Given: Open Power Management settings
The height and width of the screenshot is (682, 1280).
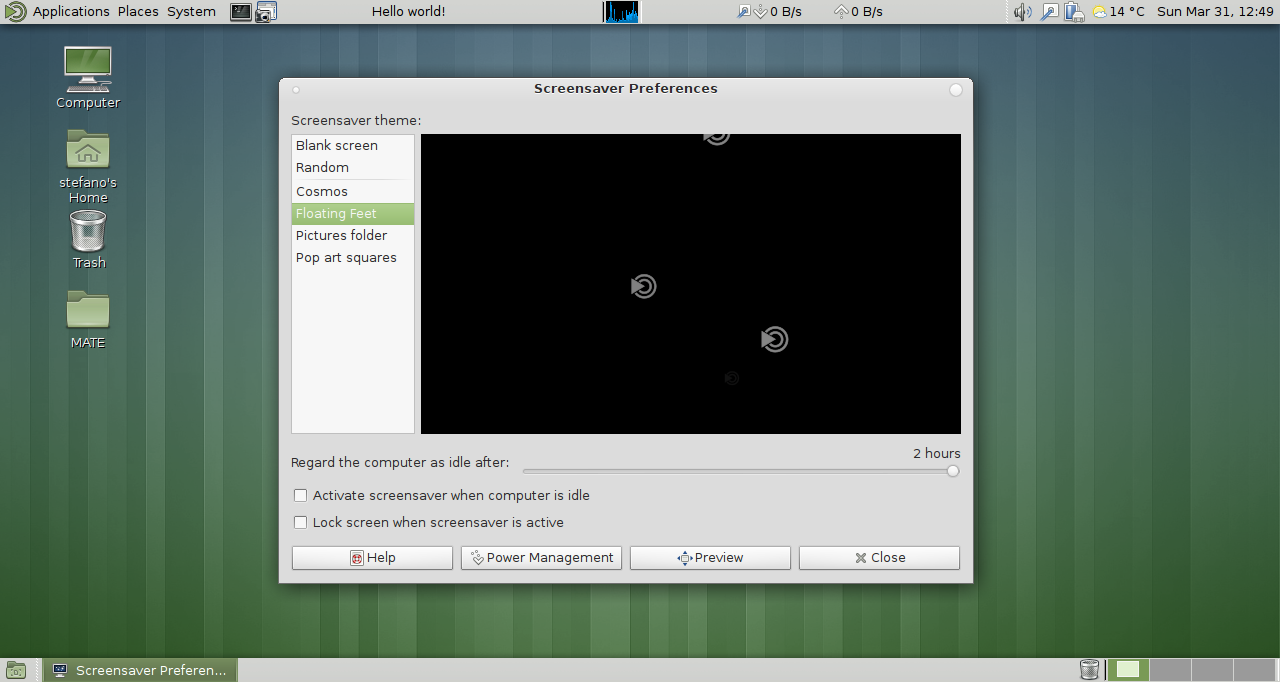Looking at the screenshot, I should [541, 558].
